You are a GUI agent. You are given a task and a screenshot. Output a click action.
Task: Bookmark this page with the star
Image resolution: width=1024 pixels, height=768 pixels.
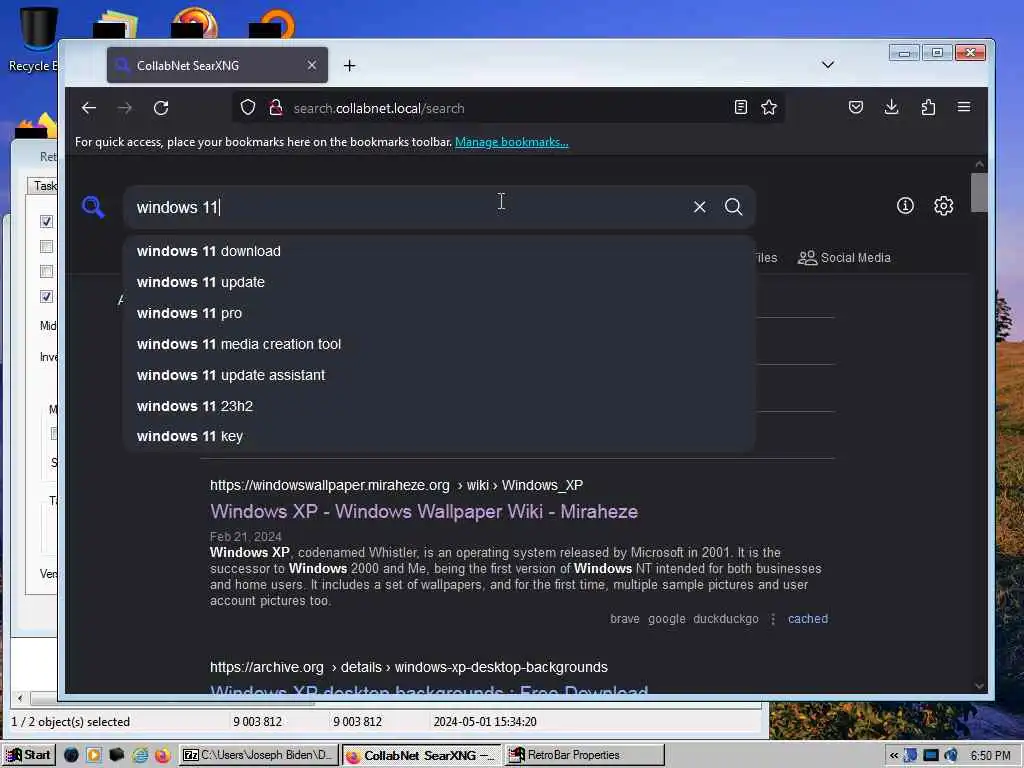[769, 107]
